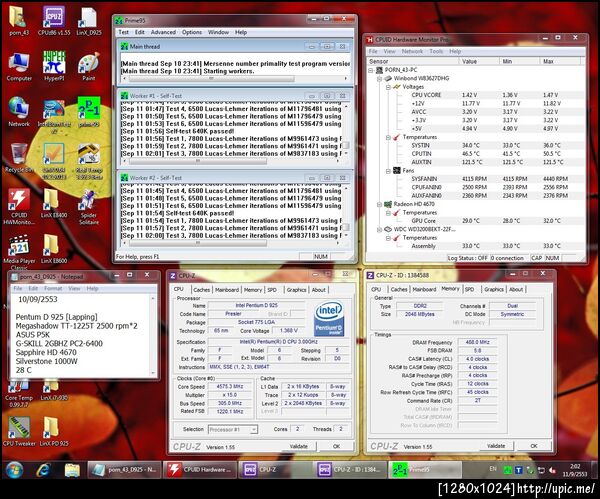
Task: Collapse the PORN_43-PC tree node
Action: pyautogui.click(x=370, y=70)
